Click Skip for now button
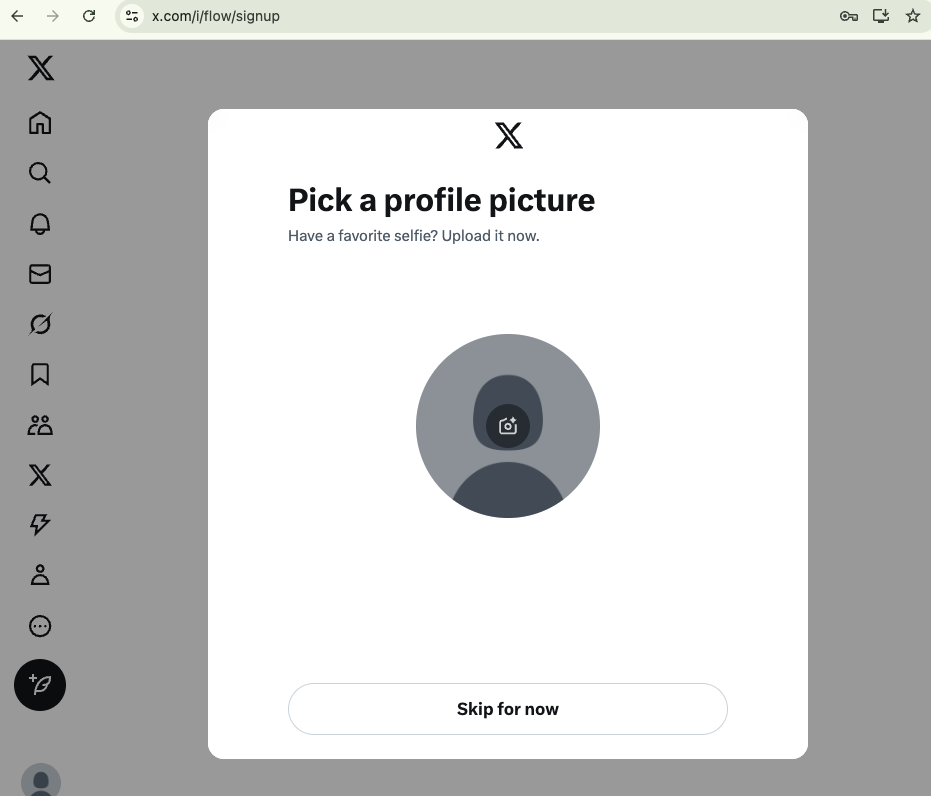 point(508,709)
